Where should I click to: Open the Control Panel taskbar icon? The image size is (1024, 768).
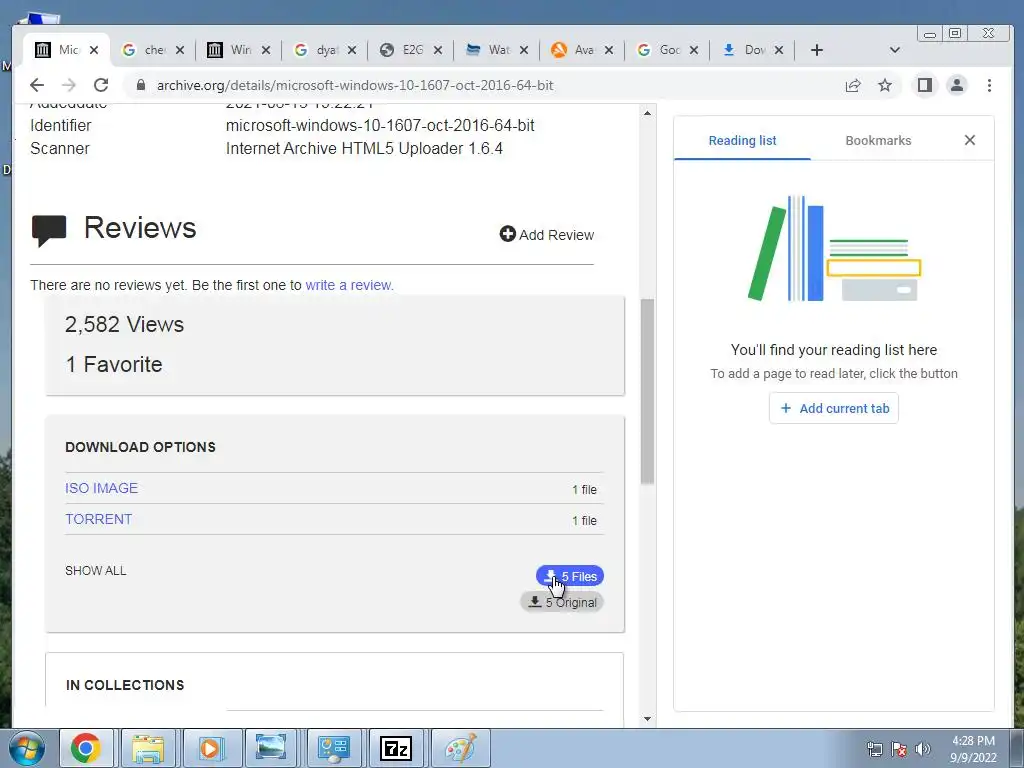334,748
